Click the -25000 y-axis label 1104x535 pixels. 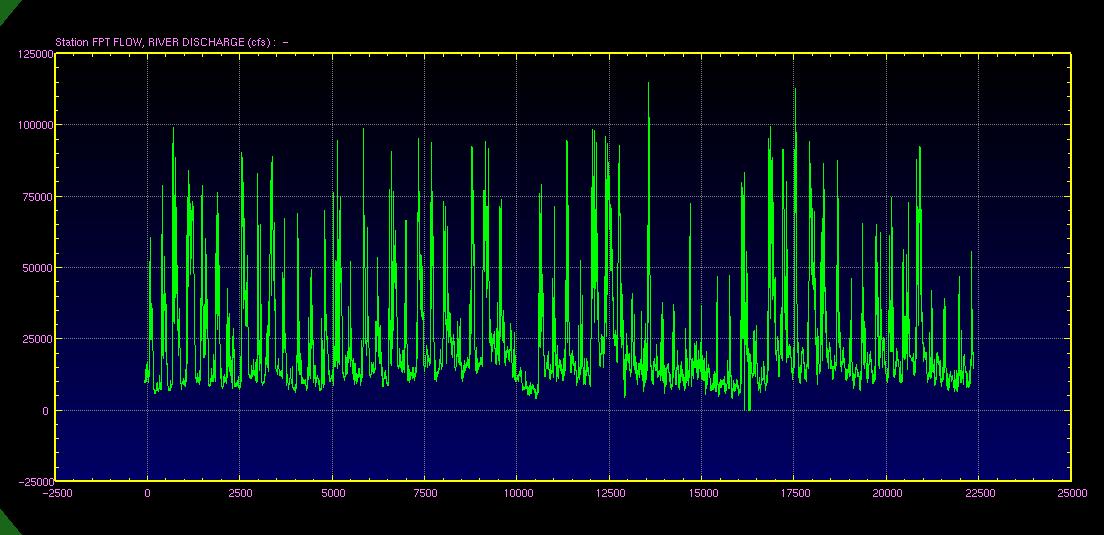point(37,482)
